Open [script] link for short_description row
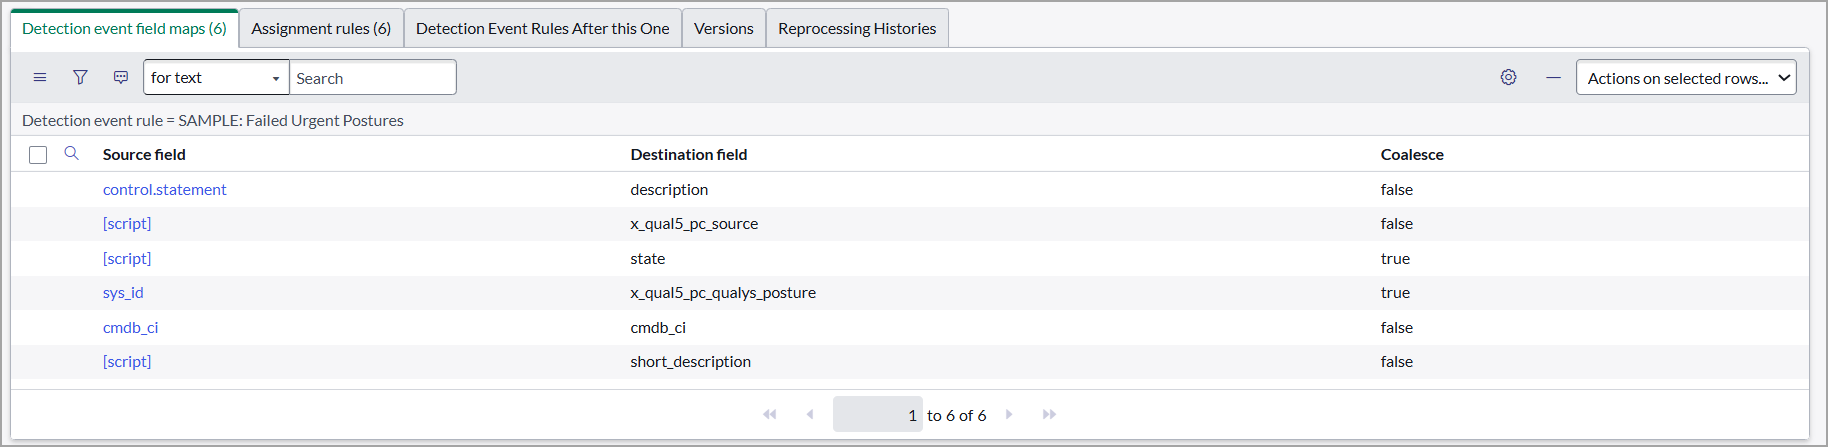The width and height of the screenshot is (1828, 447). pyautogui.click(x=127, y=361)
